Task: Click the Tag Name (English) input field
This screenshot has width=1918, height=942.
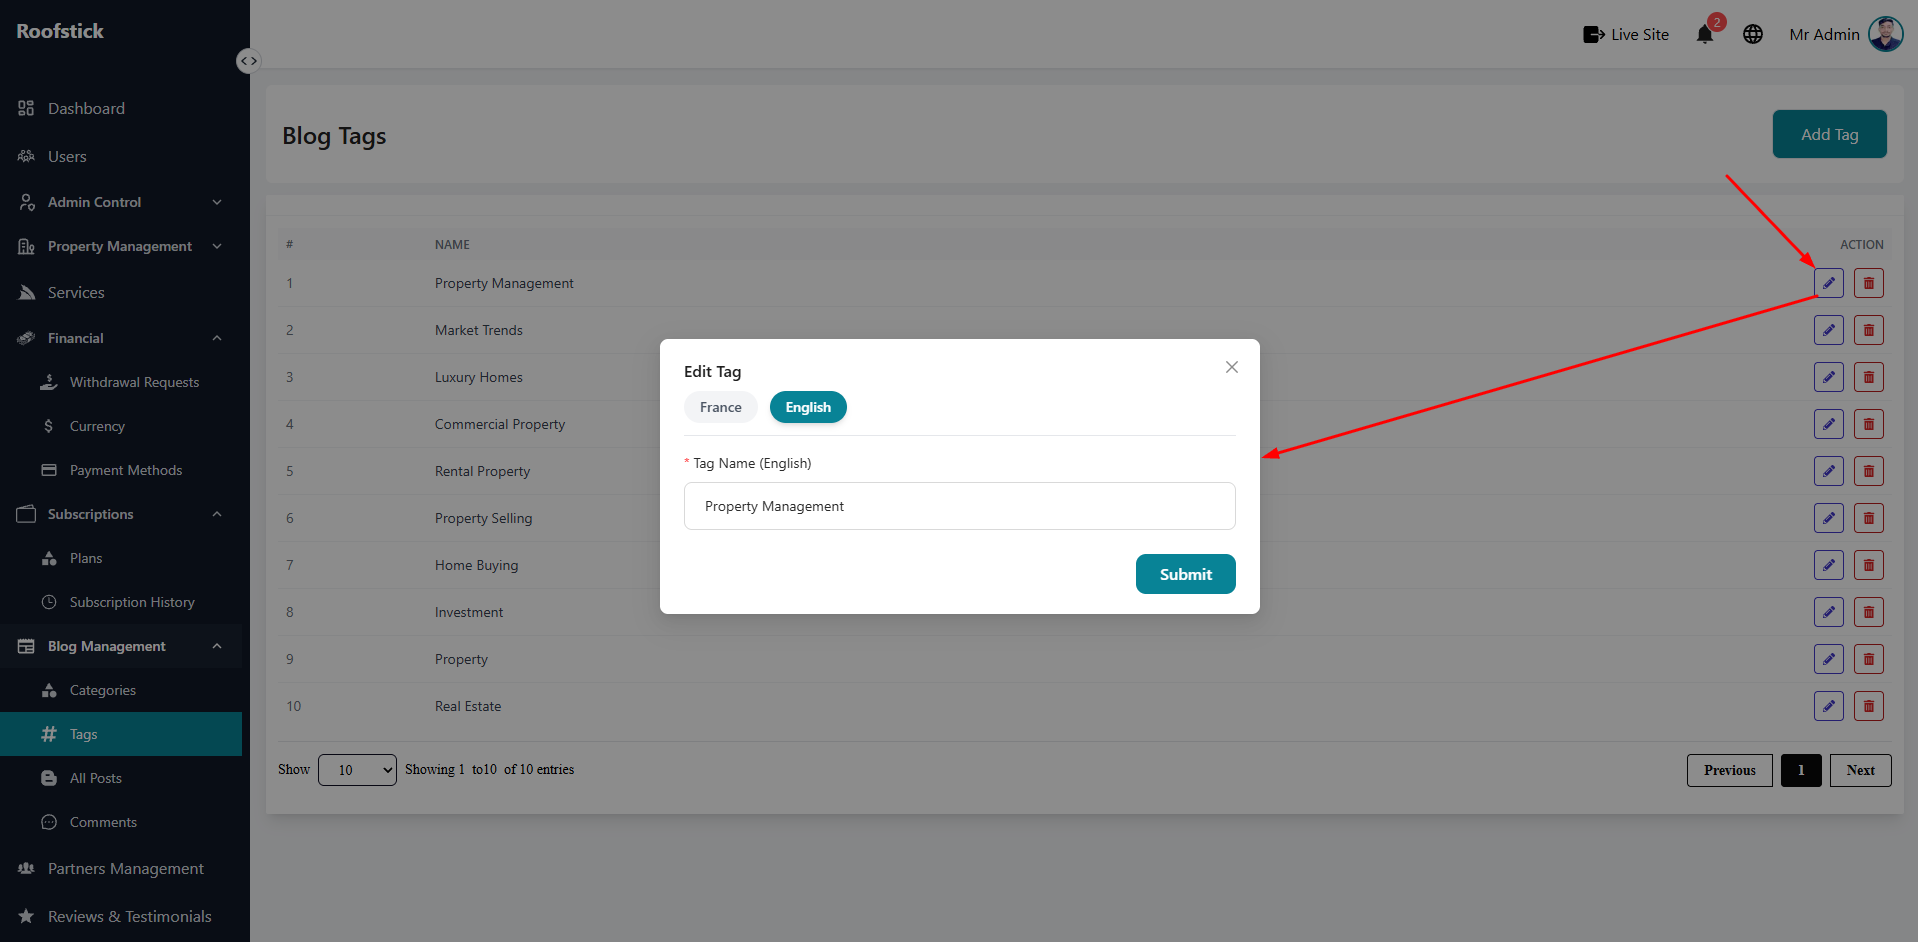Action: coord(960,506)
